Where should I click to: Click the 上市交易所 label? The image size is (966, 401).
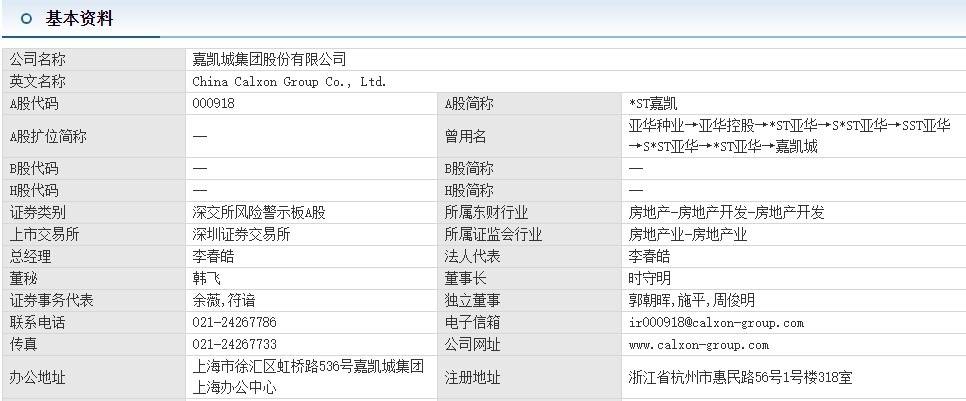click(x=44, y=235)
